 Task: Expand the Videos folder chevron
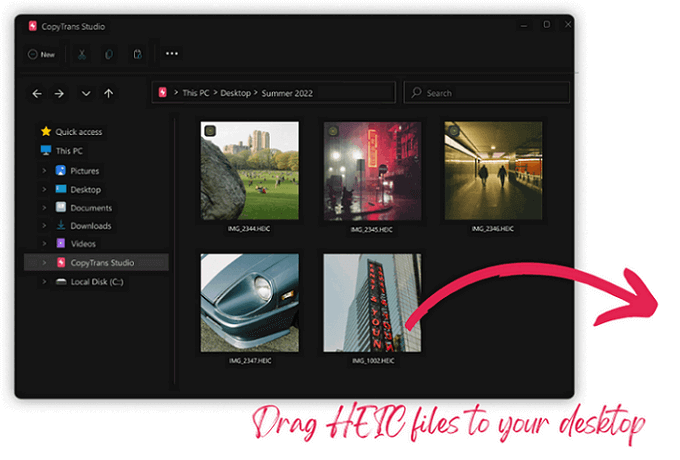[x=44, y=244]
